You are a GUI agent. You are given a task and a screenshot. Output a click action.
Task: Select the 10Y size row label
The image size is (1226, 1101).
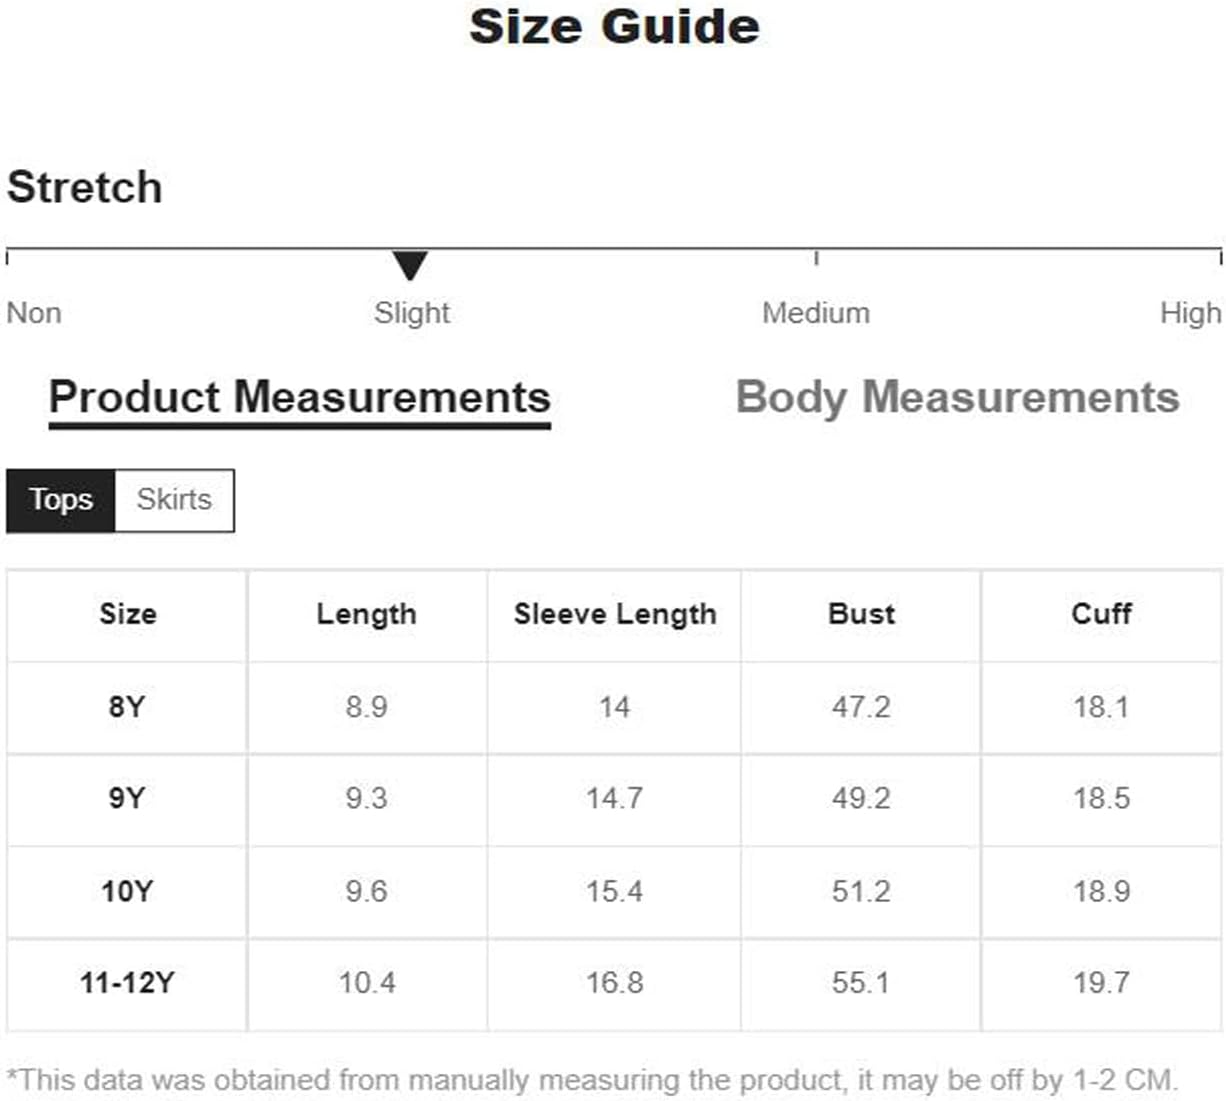pos(127,891)
